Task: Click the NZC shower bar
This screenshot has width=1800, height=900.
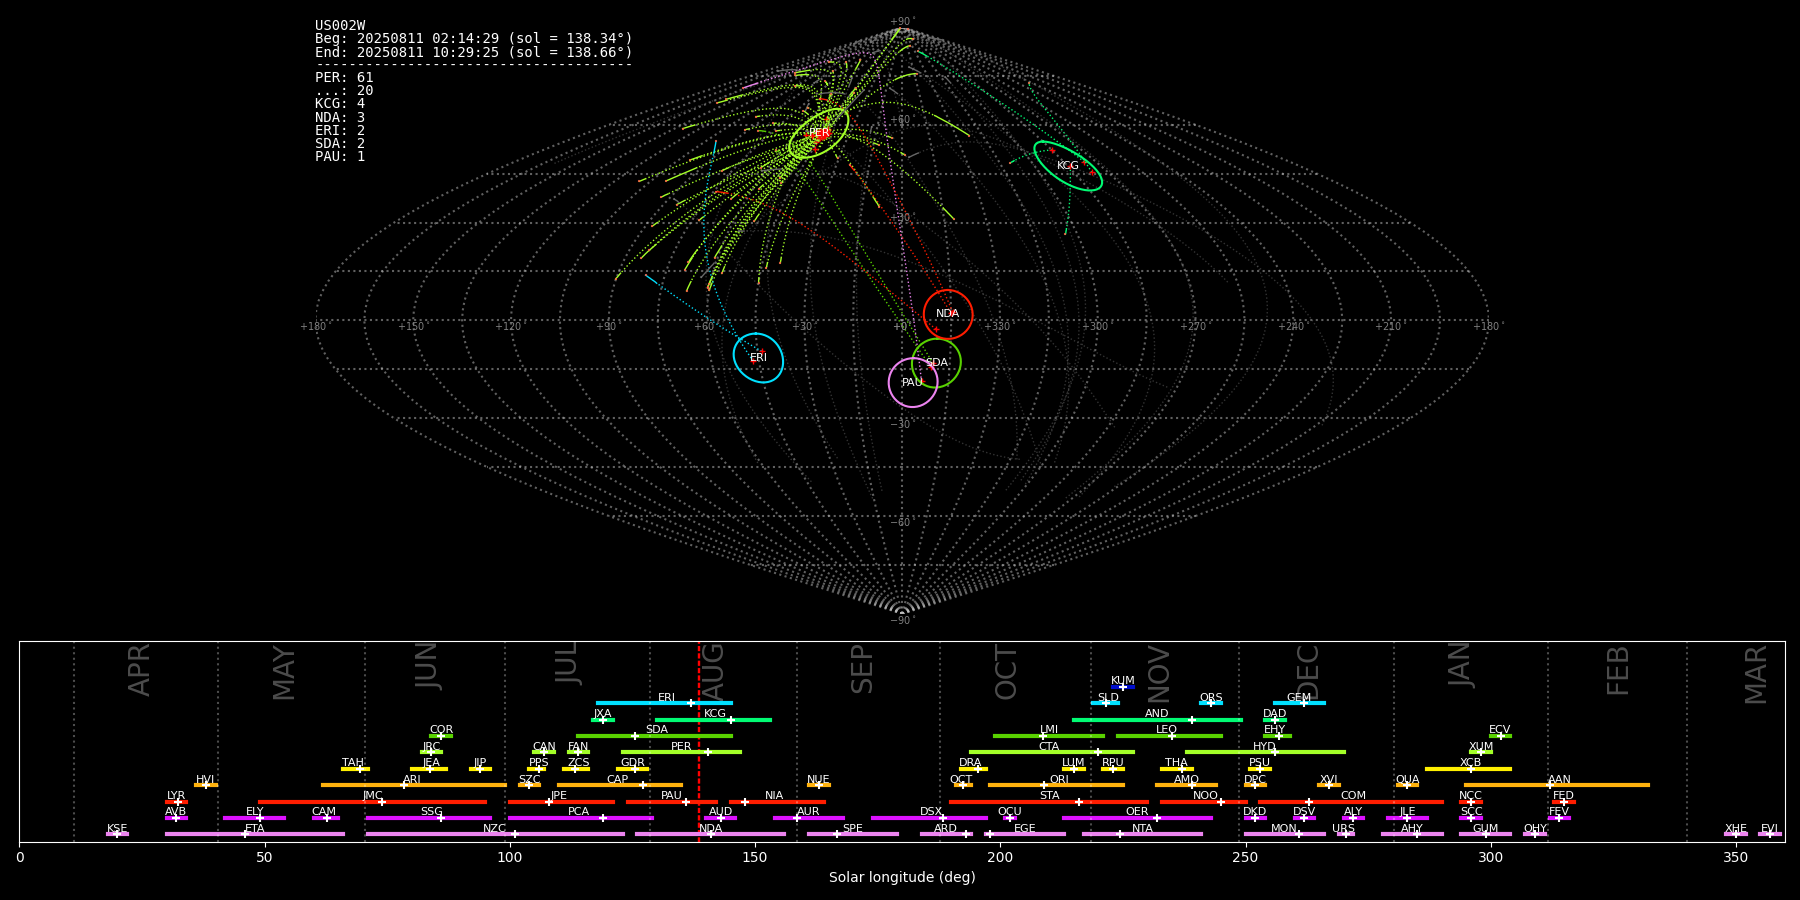Action: point(495,834)
